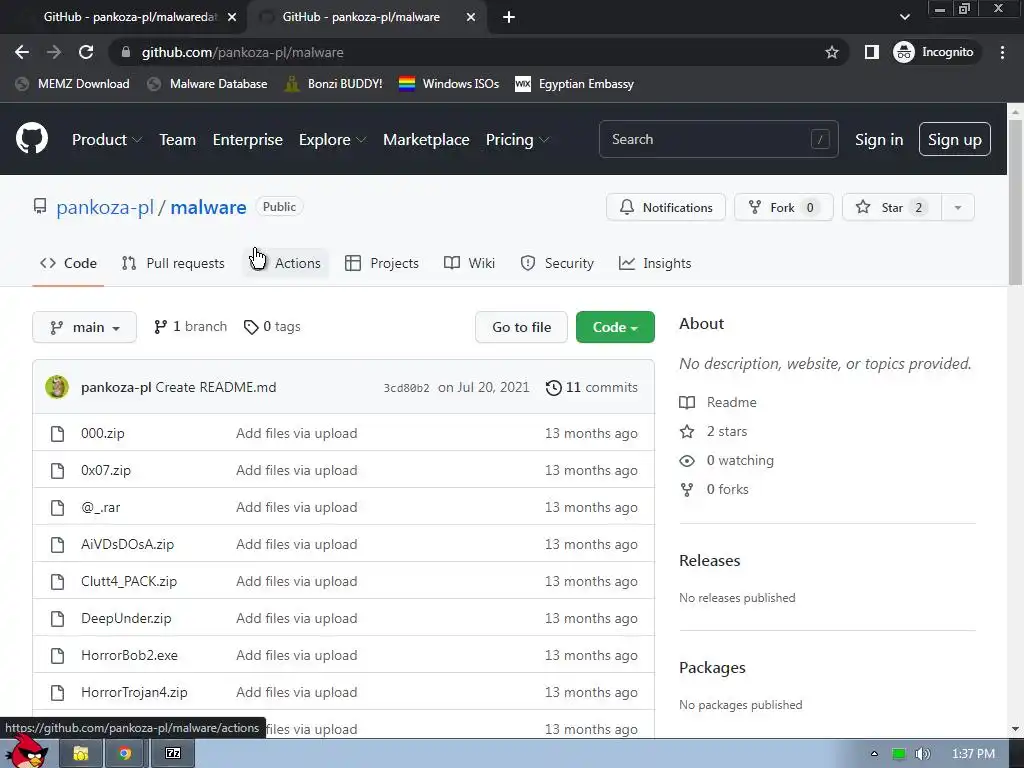
Task: Expand the Explore menu
Action: 332,140
